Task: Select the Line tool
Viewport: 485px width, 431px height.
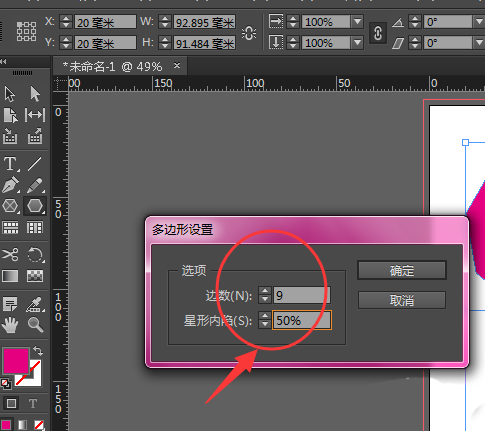Action: click(35, 164)
